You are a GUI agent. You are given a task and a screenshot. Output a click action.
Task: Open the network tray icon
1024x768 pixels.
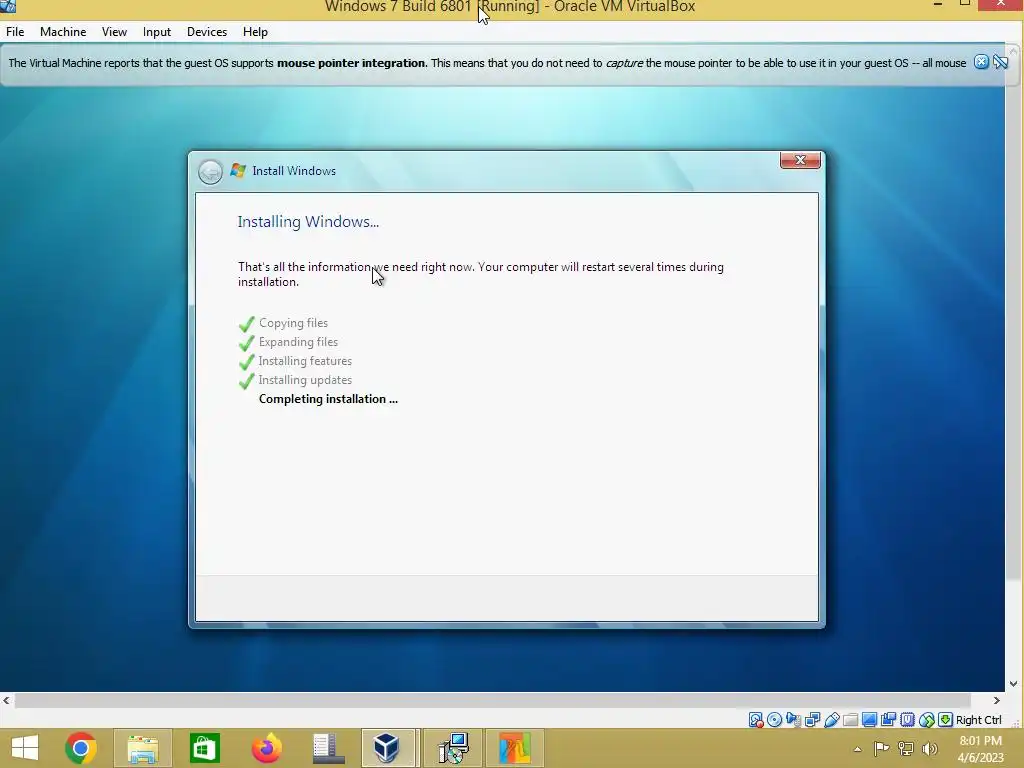(x=906, y=748)
